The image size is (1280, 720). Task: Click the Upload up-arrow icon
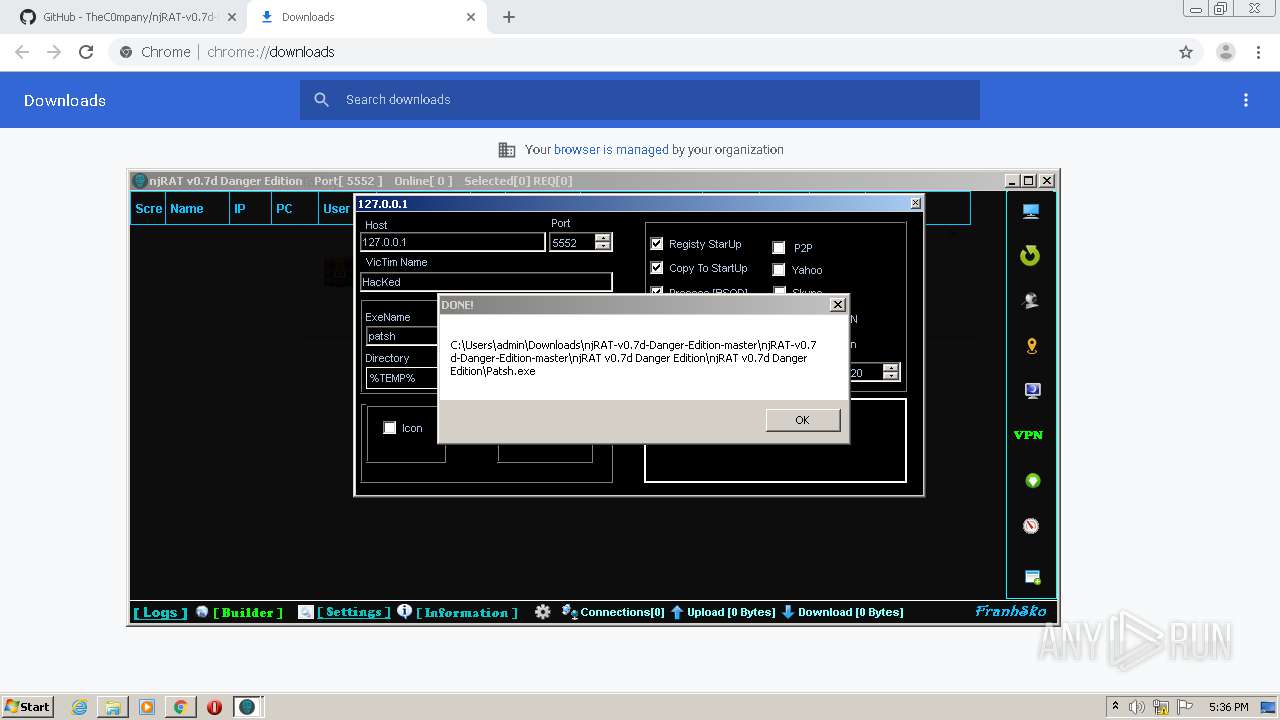click(x=677, y=612)
